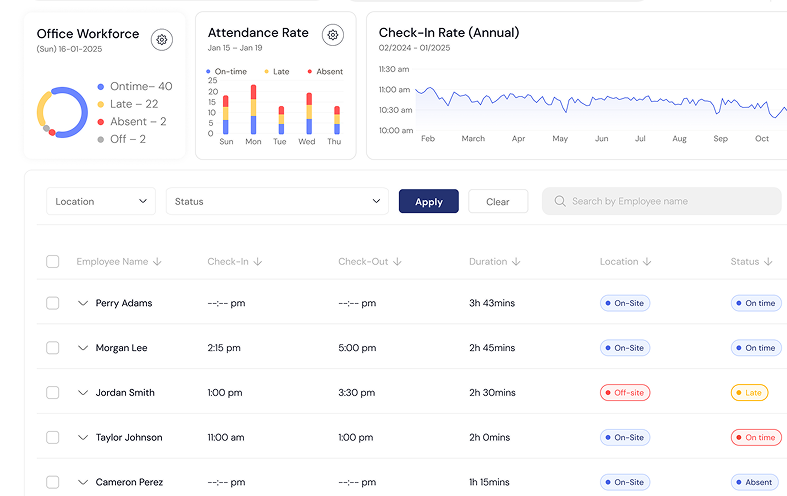
Task: Check the Cameron Perez row checkbox
Action: (x=53, y=482)
